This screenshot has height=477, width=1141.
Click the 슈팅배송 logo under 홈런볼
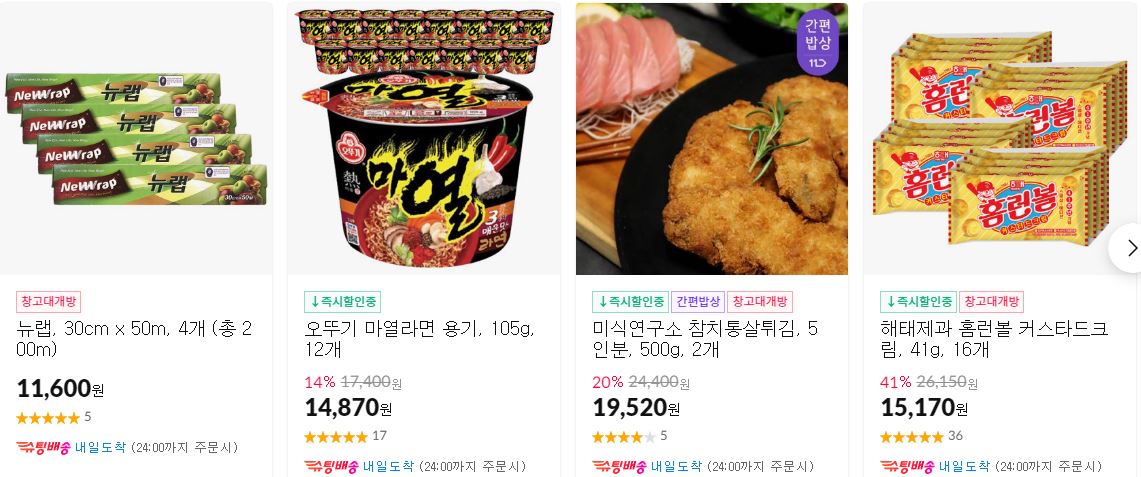click(907, 466)
